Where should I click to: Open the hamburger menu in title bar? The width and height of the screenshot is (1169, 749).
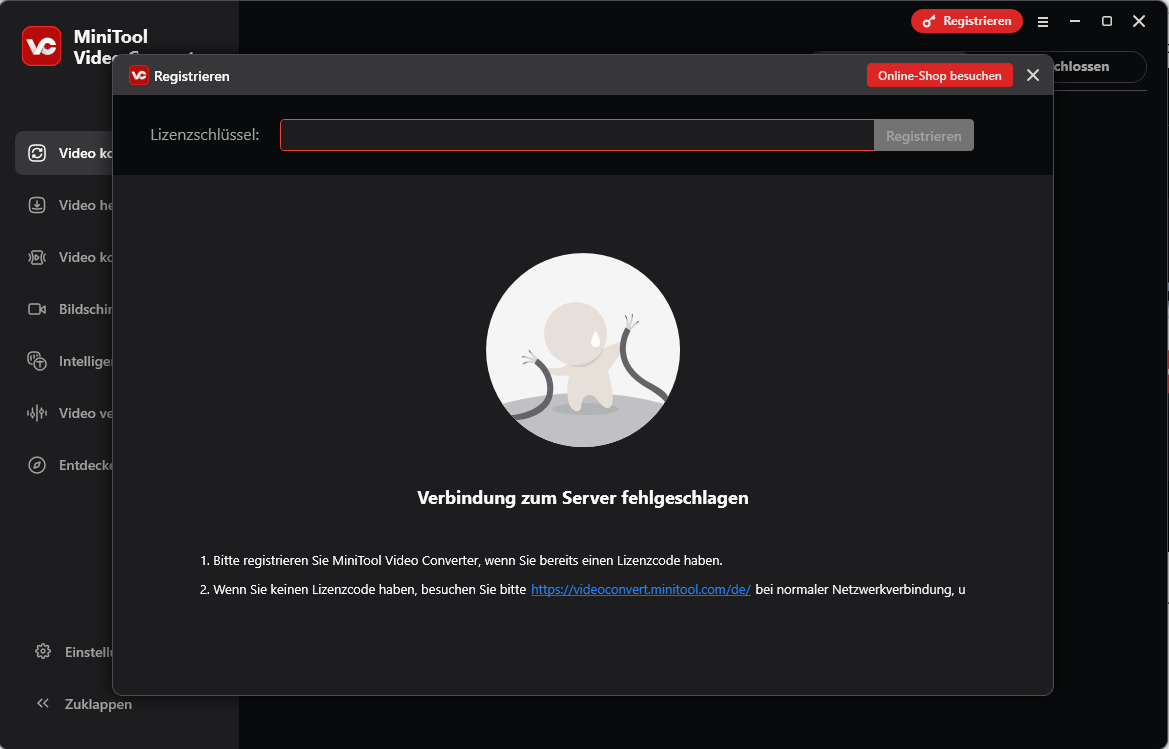click(1043, 22)
